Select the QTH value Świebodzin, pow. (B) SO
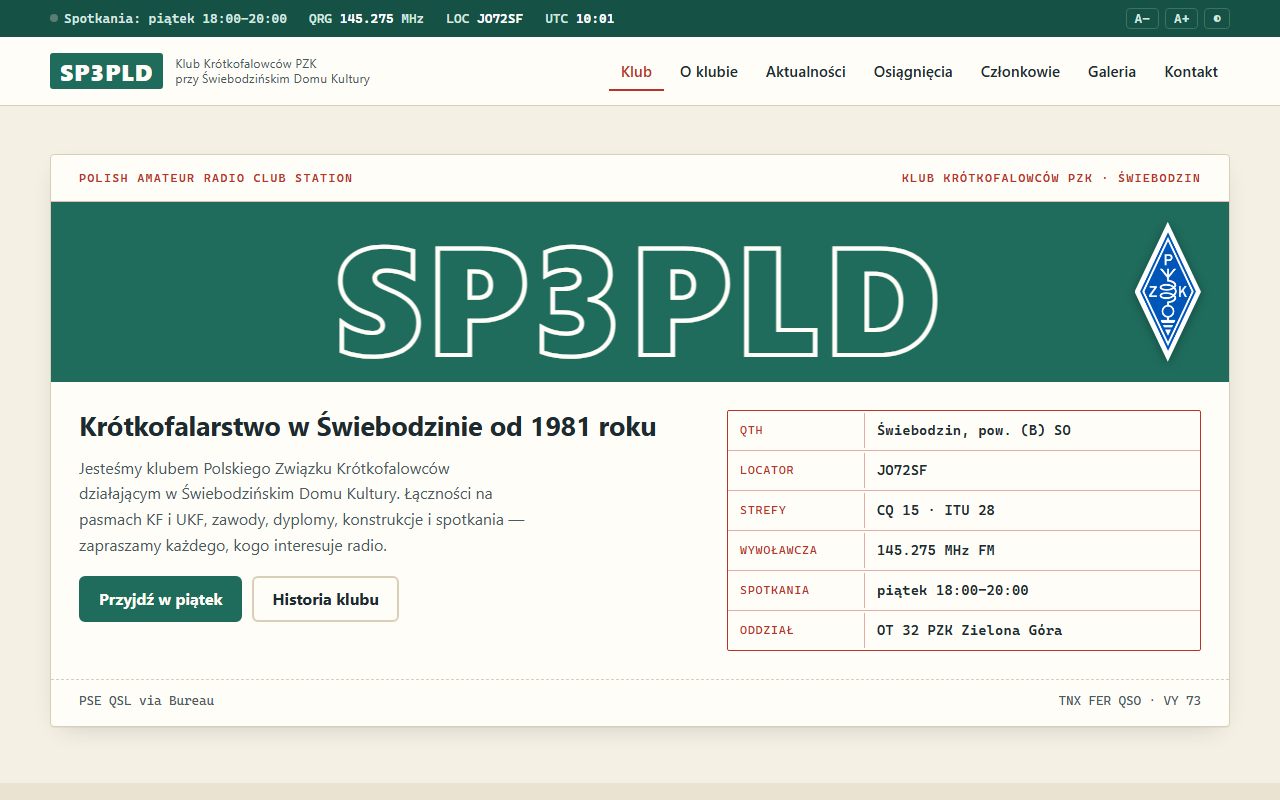This screenshot has width=1280, height=800. point(973,430)
